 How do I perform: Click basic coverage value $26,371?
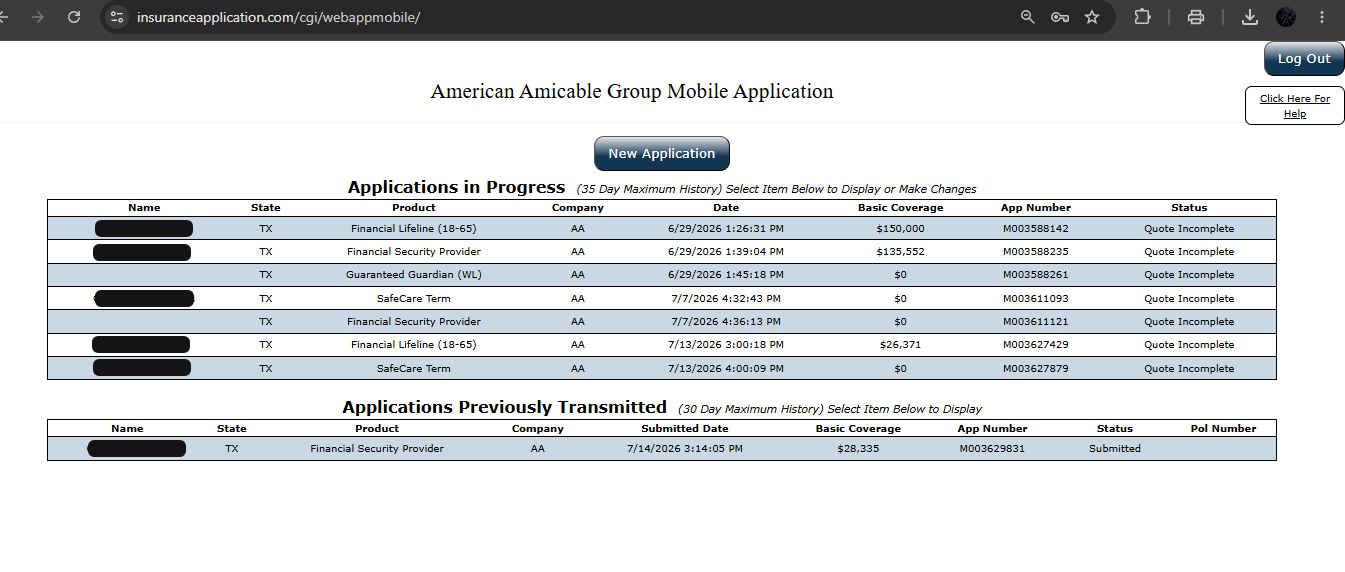click(900, 344)
